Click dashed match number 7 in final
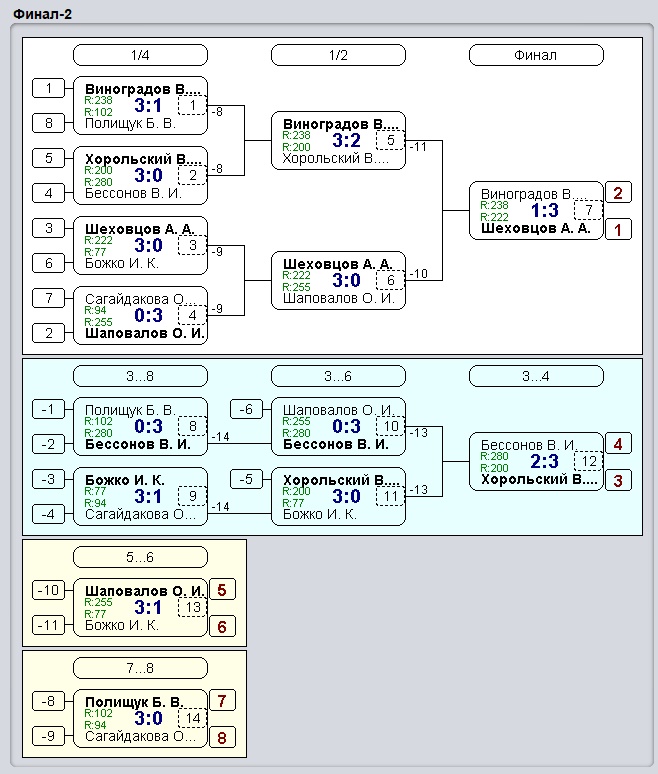The width and height of the screenshot is (658, 774). (x=588, y=210)
